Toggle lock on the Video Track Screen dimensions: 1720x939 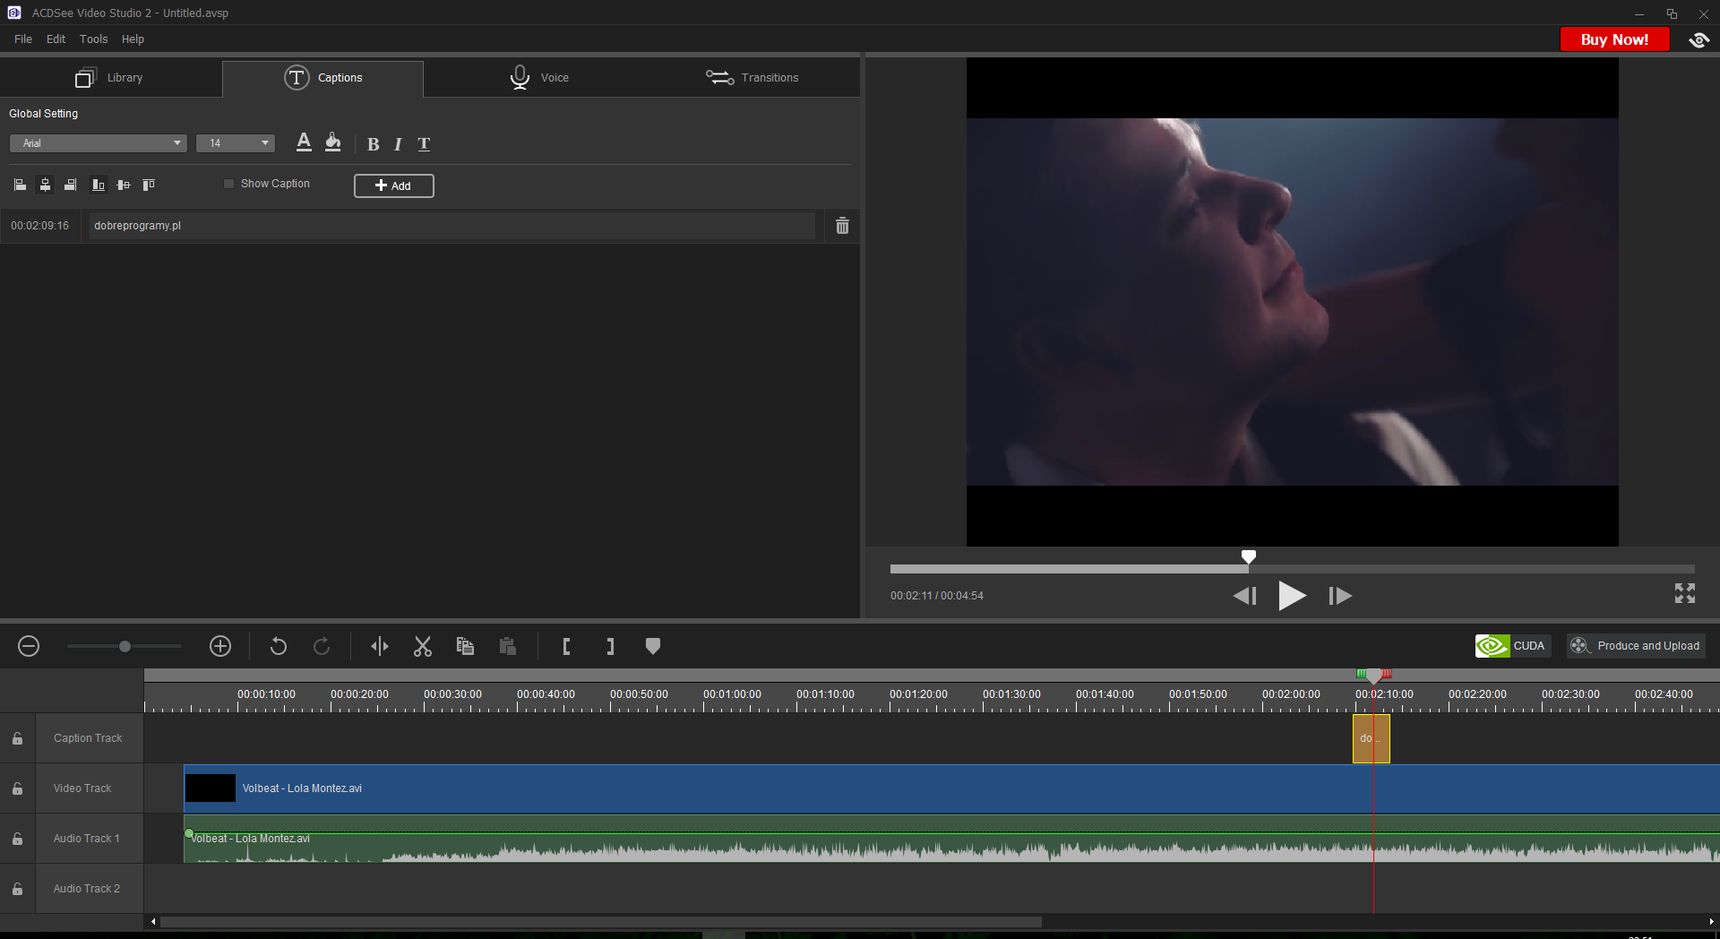[x=17, y=789]
